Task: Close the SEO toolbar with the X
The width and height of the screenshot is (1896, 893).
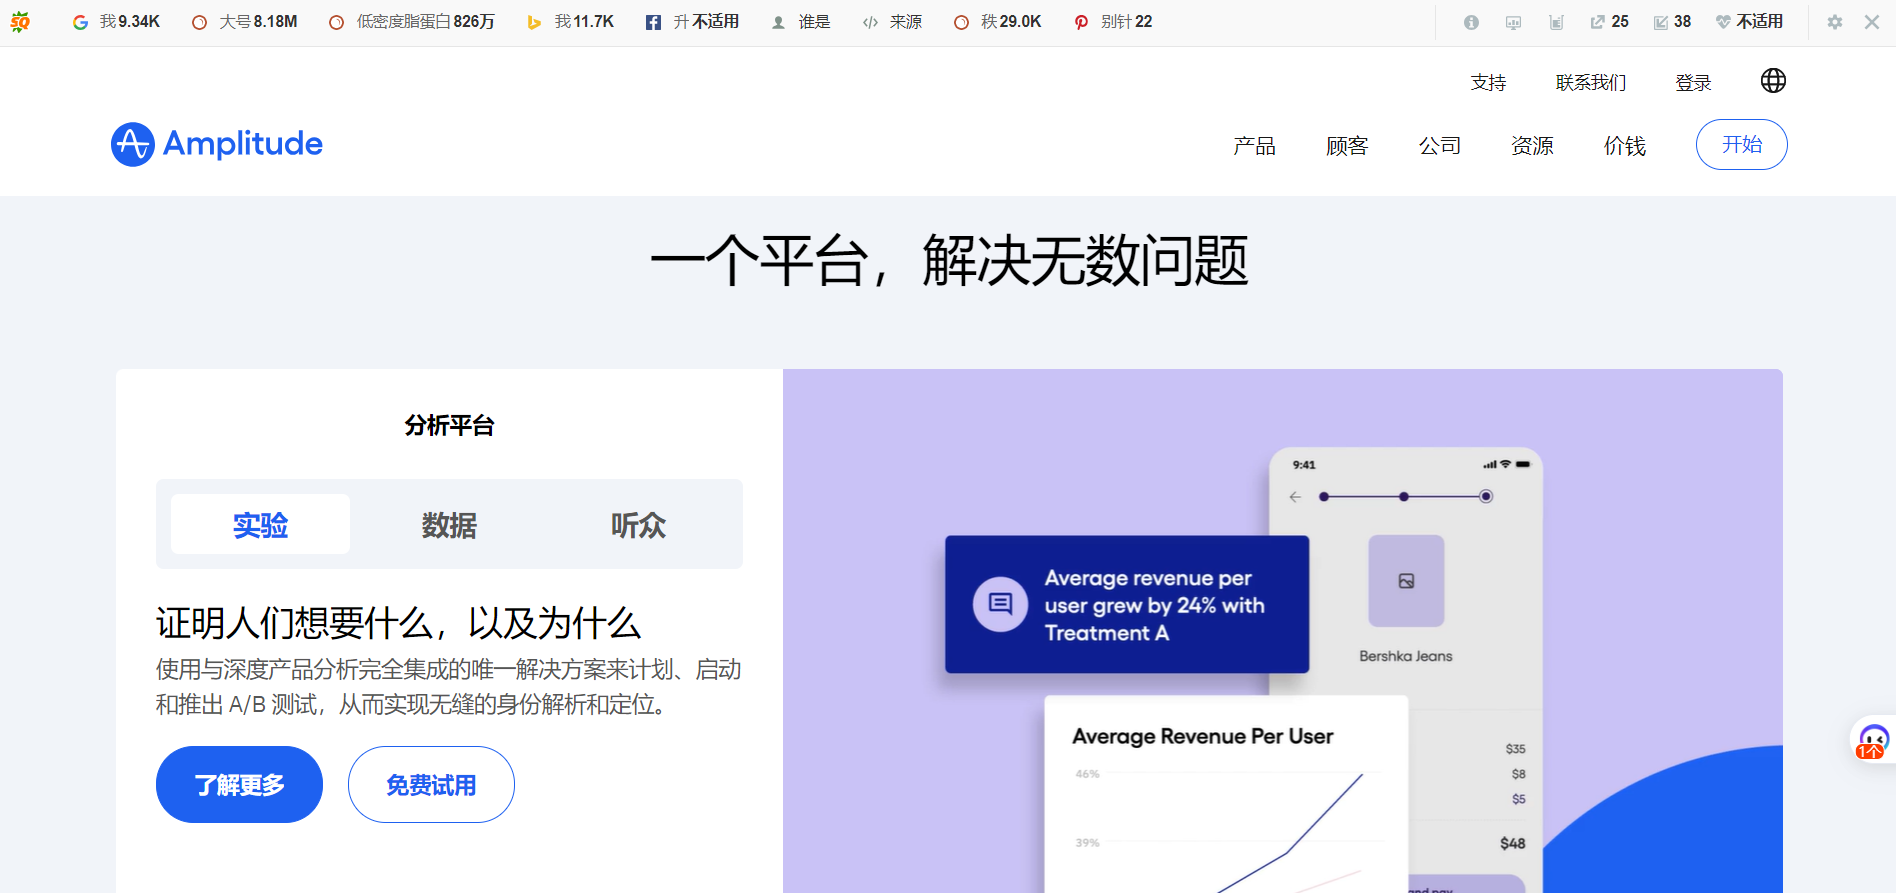Action: click(1872, 22)
